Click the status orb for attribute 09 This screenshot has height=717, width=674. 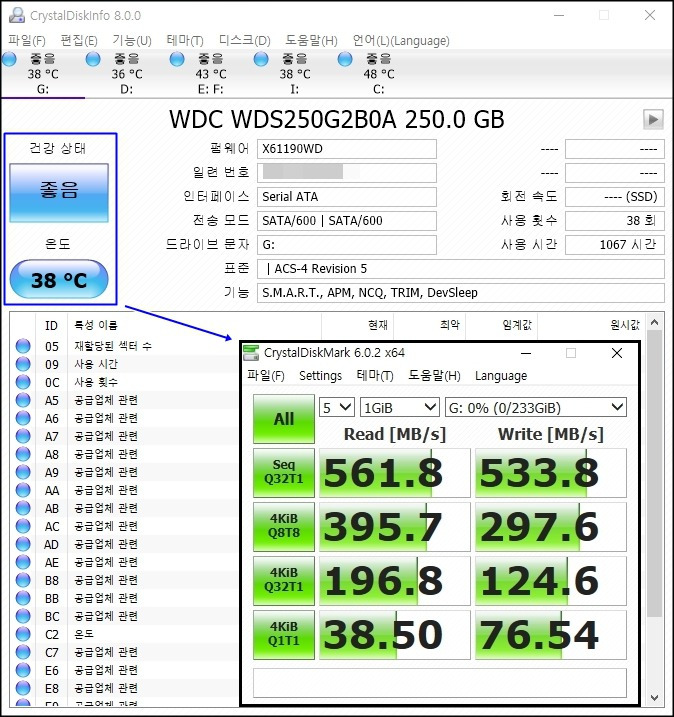(23, 364)
